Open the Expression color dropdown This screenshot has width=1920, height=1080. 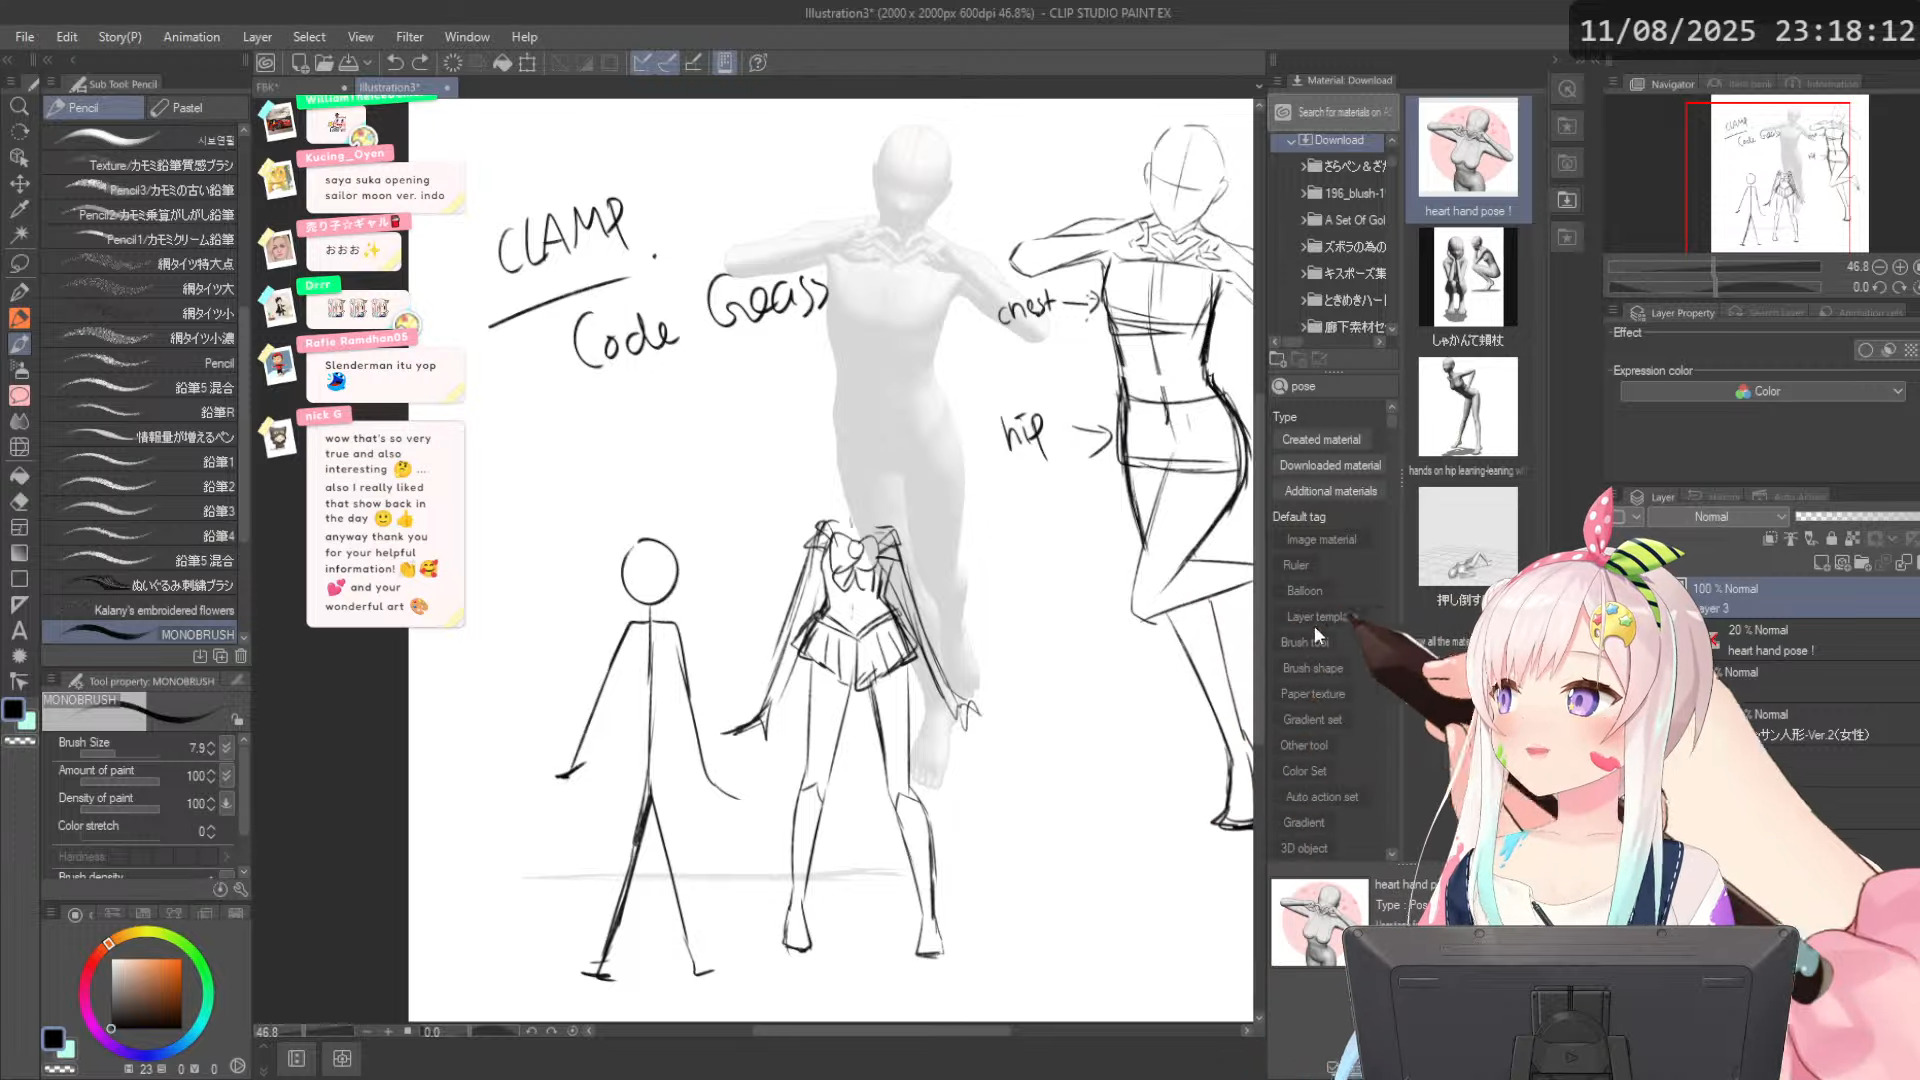[1762, 392]
